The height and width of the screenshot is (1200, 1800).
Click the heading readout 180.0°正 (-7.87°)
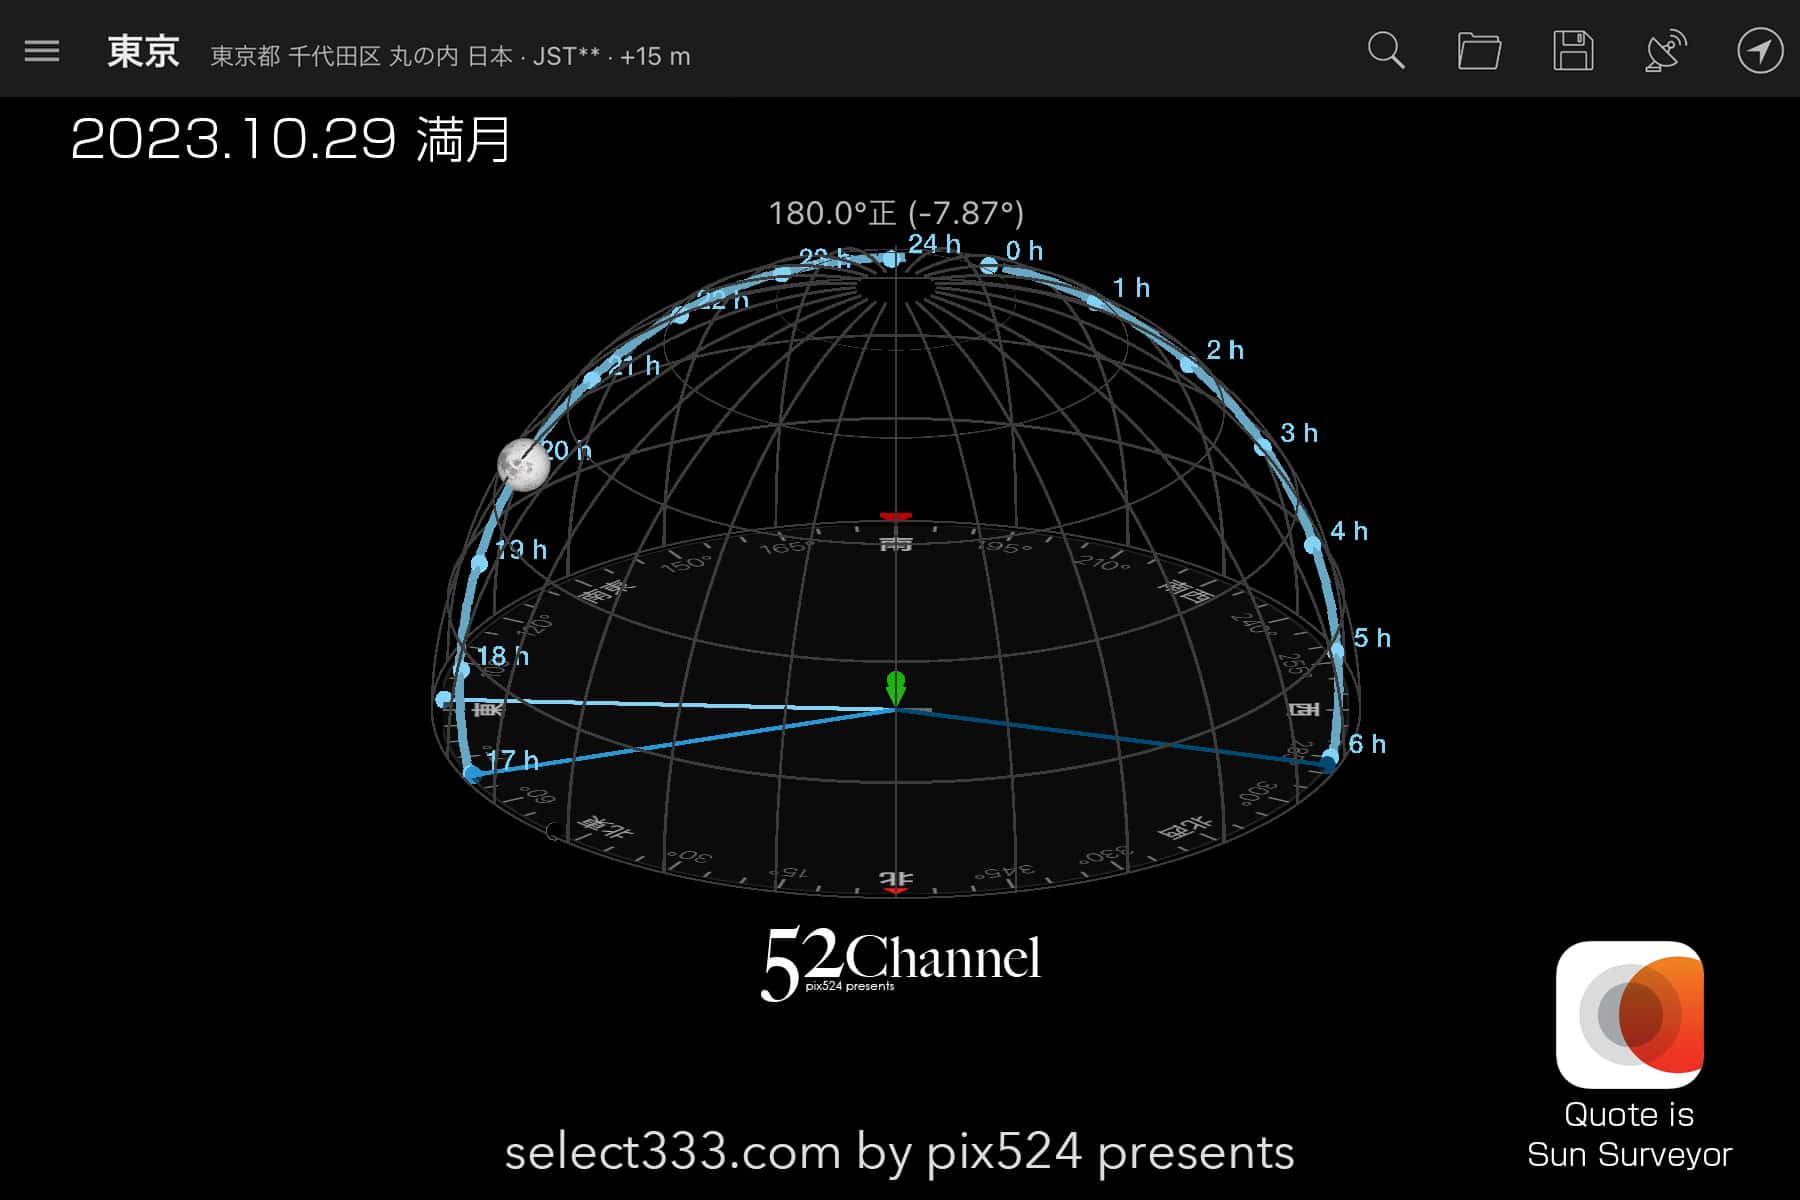click(x=896, y=213)
